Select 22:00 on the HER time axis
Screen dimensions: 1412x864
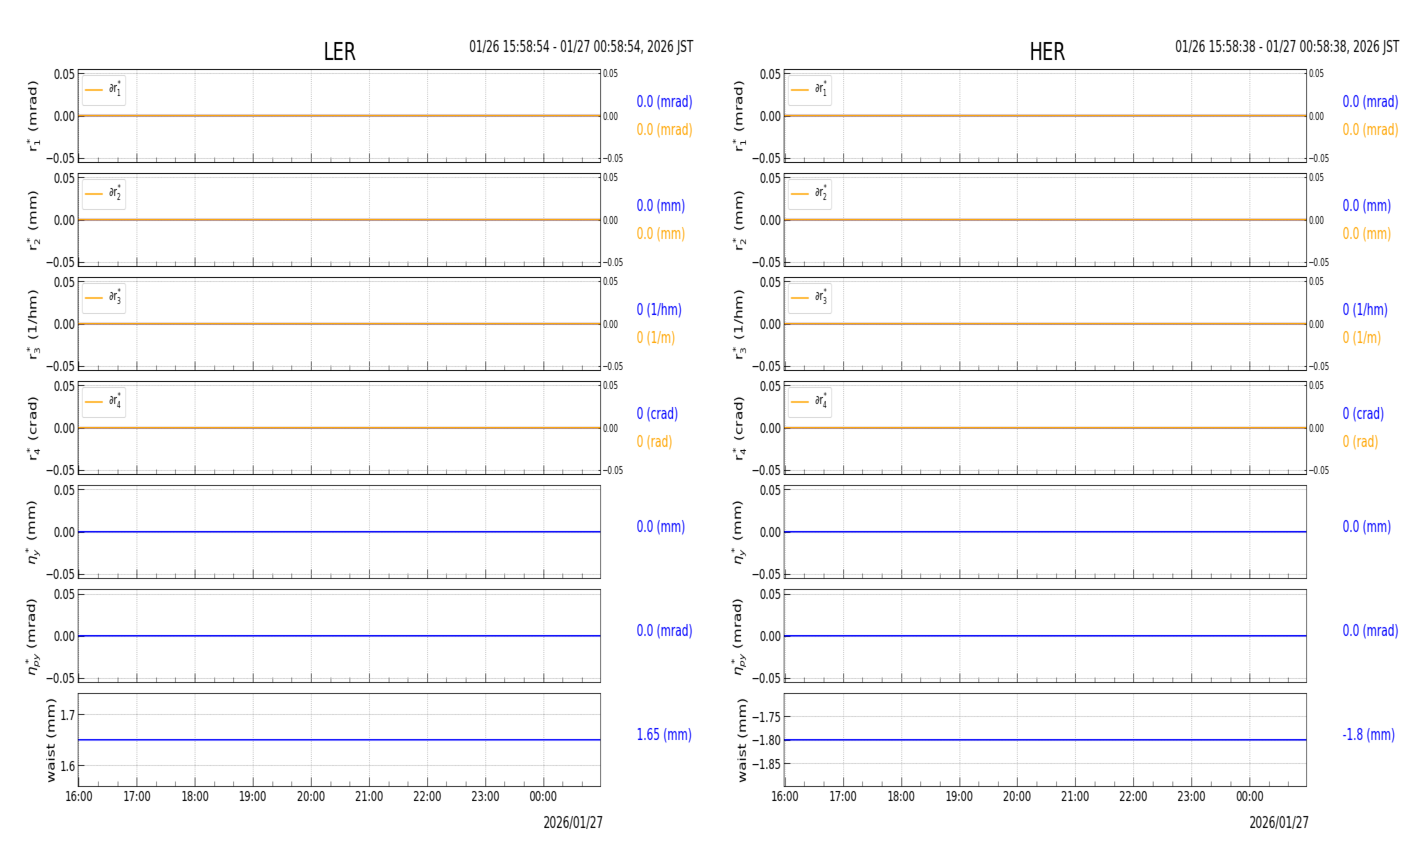(x=1133, y=797)
